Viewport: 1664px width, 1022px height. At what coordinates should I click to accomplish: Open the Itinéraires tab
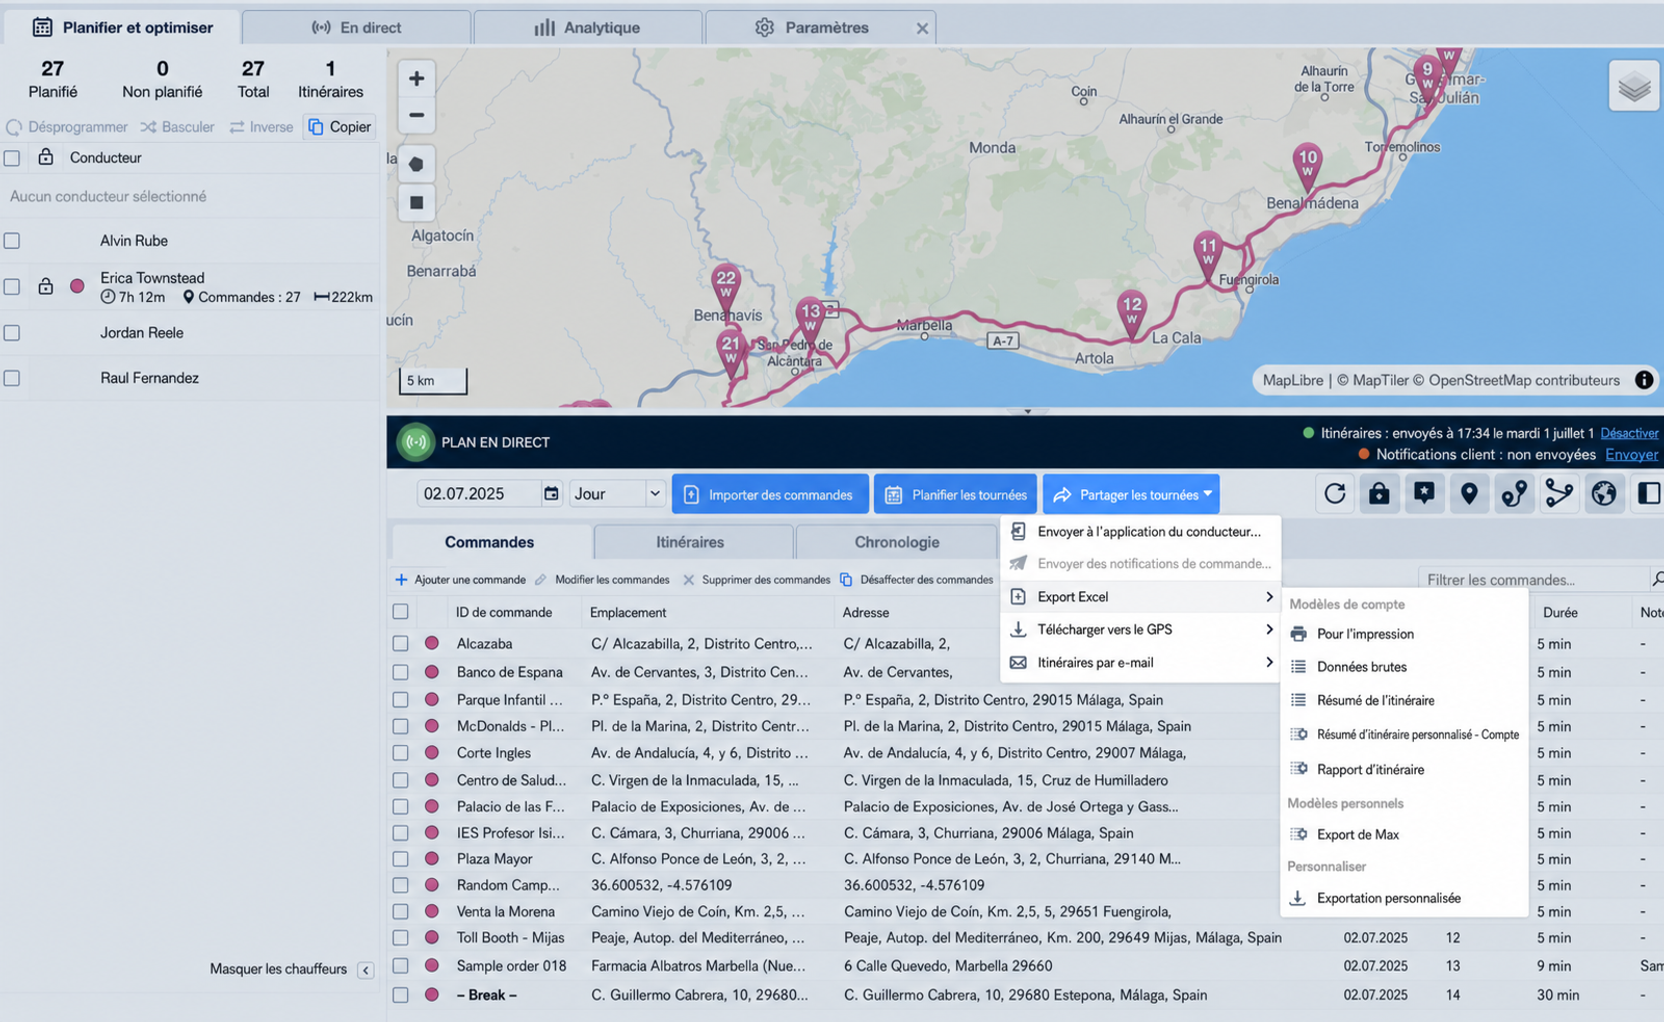[x=691, y=542]
